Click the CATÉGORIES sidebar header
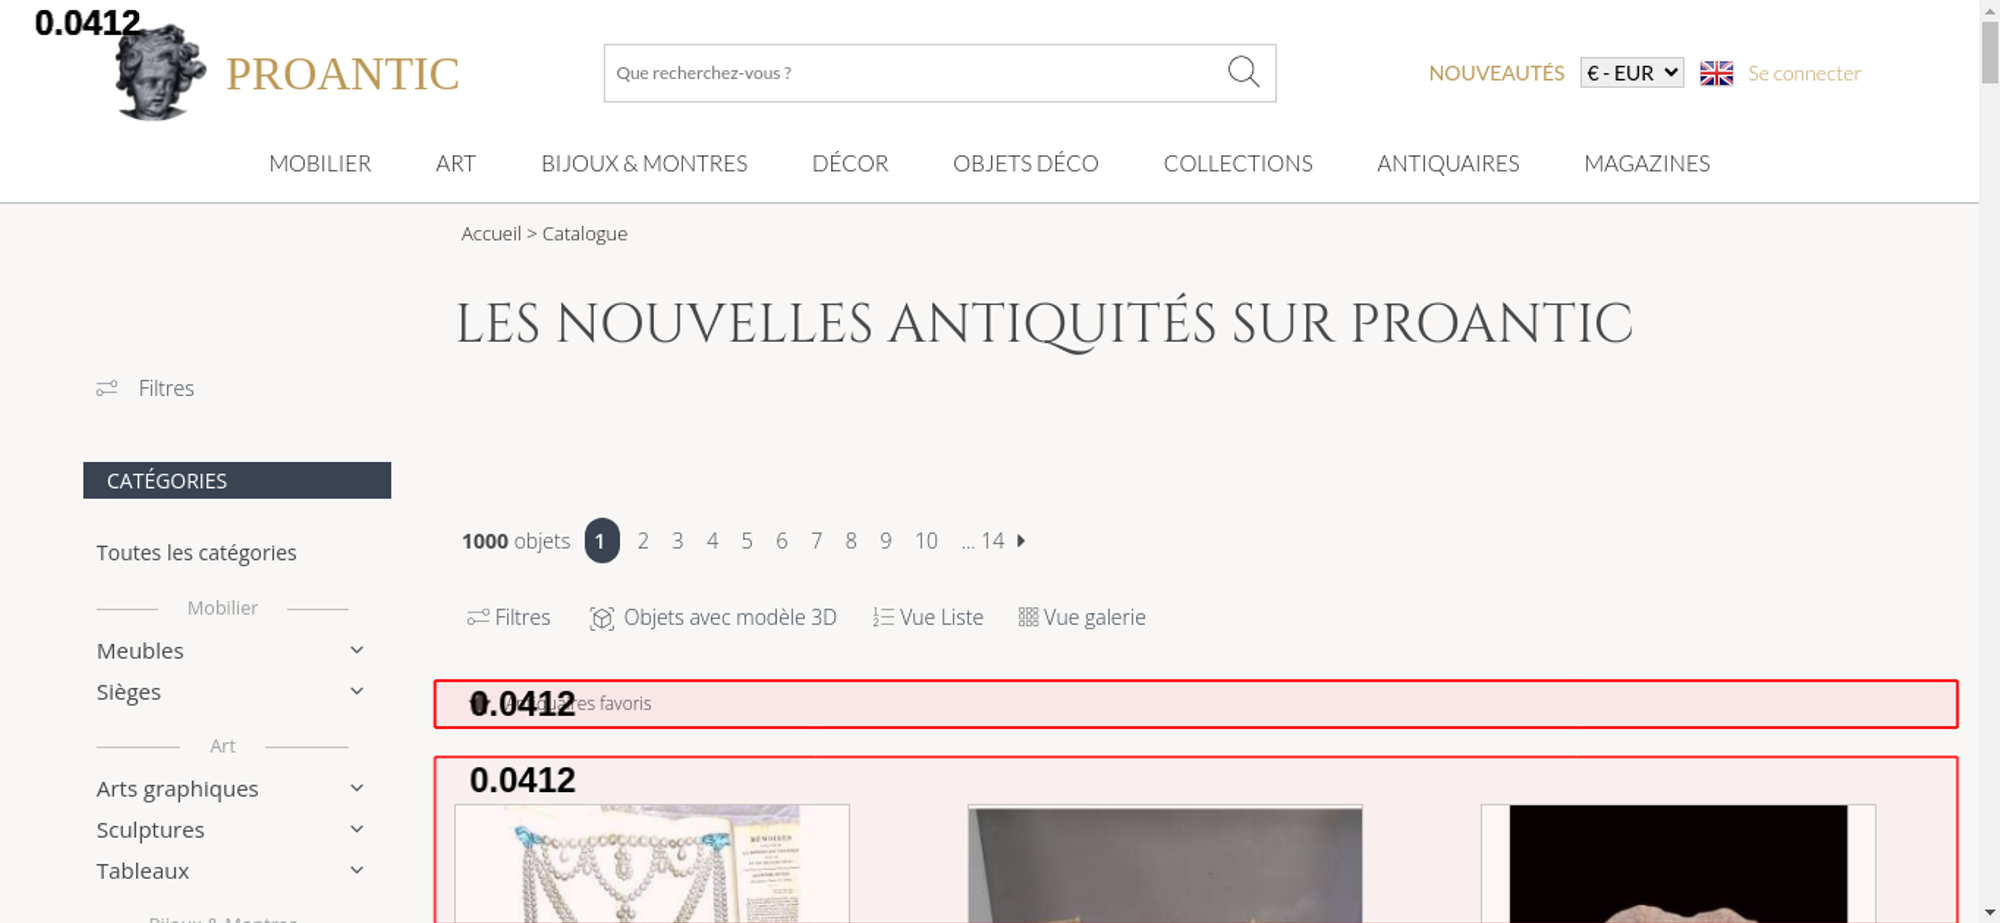Screen dimensions: 2000x923 click(x=237, y=480)
